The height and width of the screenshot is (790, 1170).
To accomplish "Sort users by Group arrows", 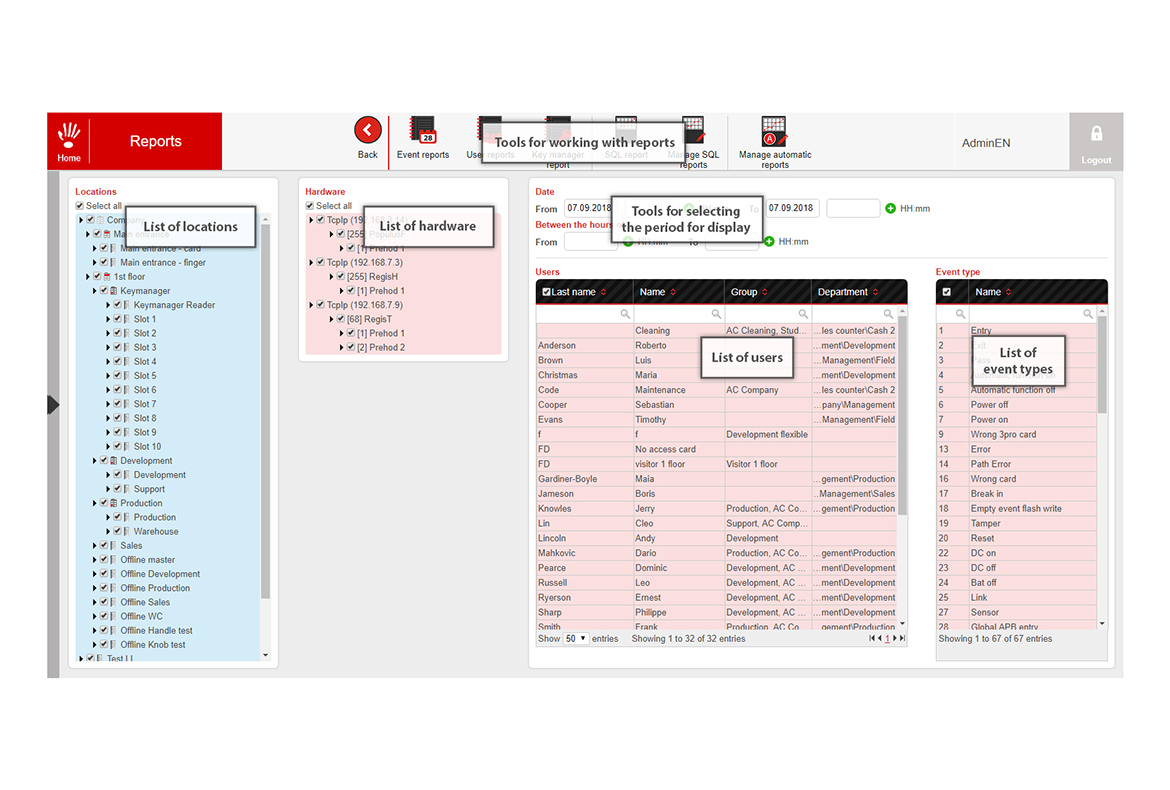I will 765,292.
